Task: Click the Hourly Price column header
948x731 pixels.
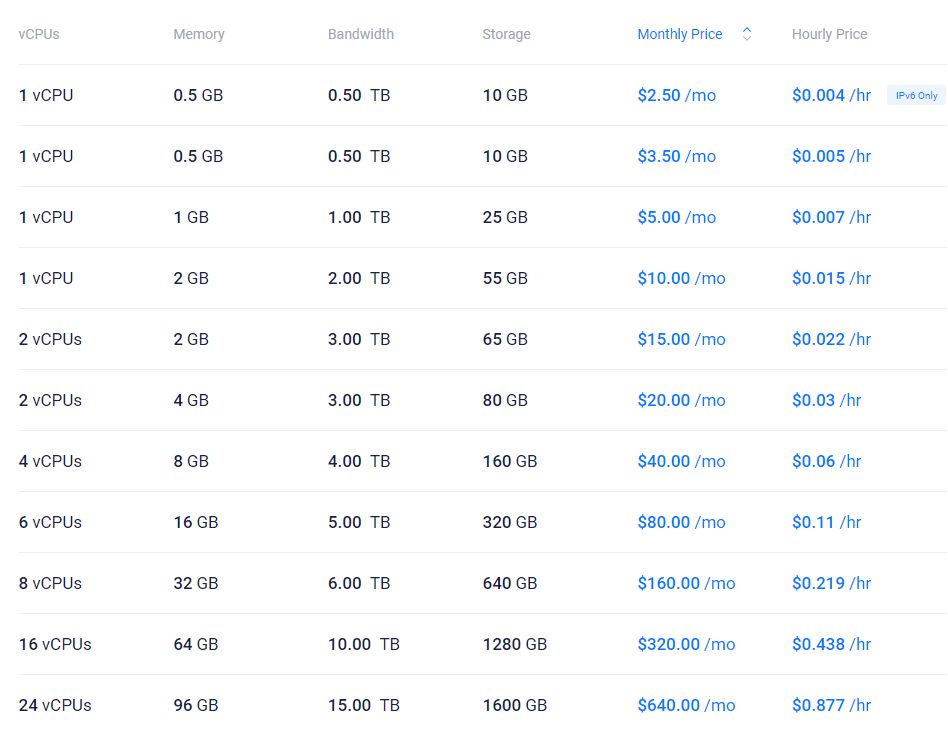Action: pos(829,34)
